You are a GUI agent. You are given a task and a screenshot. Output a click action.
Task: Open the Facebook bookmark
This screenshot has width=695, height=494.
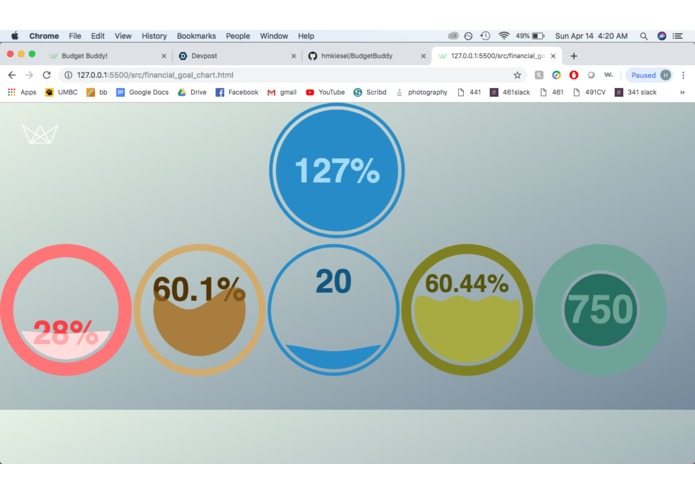tap(237, 92)
